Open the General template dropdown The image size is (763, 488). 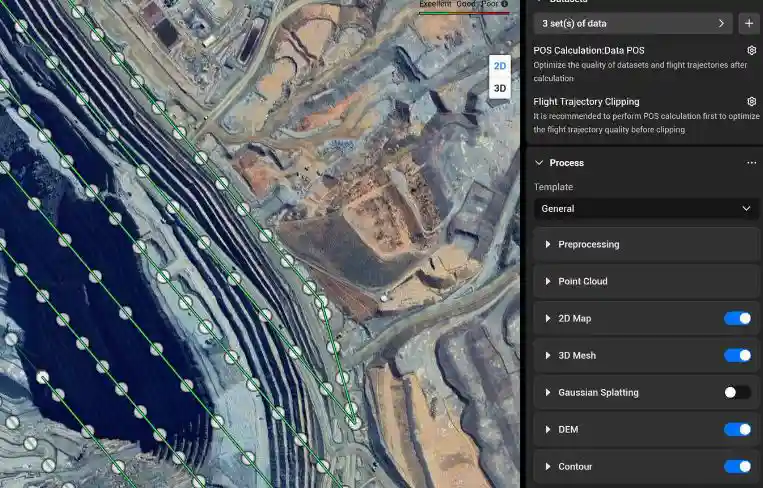[x=645, y=209]
